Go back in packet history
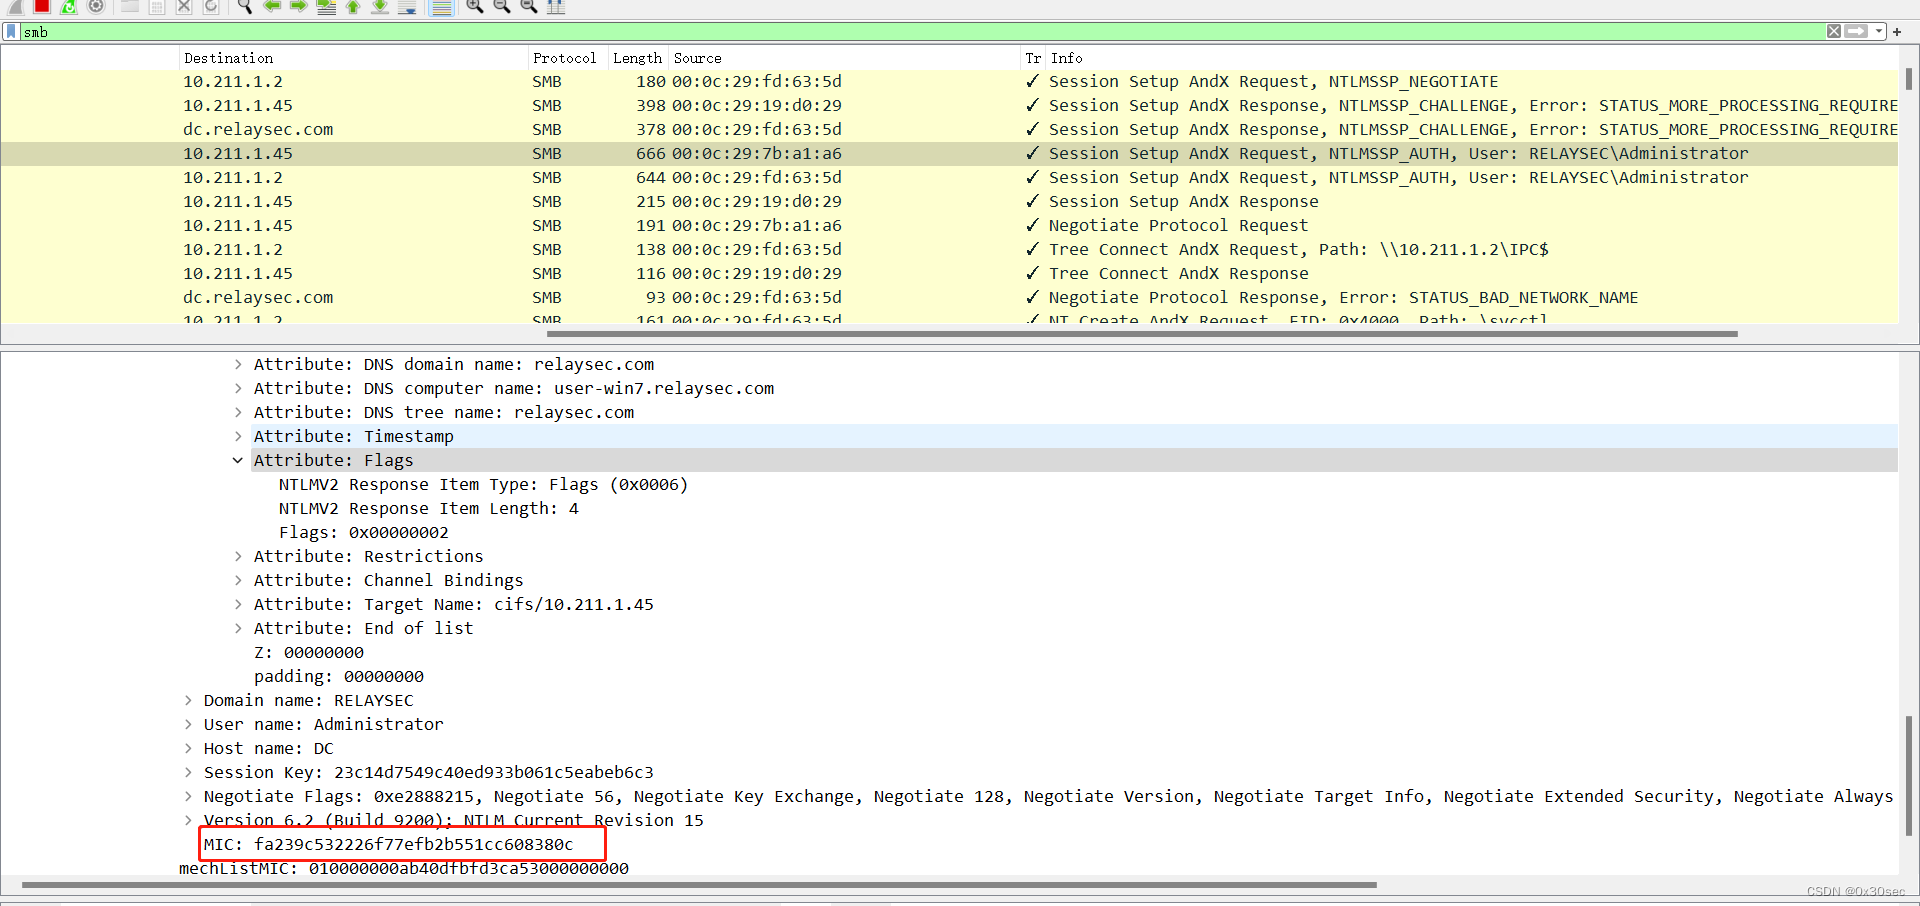 [x=271, y=6]
